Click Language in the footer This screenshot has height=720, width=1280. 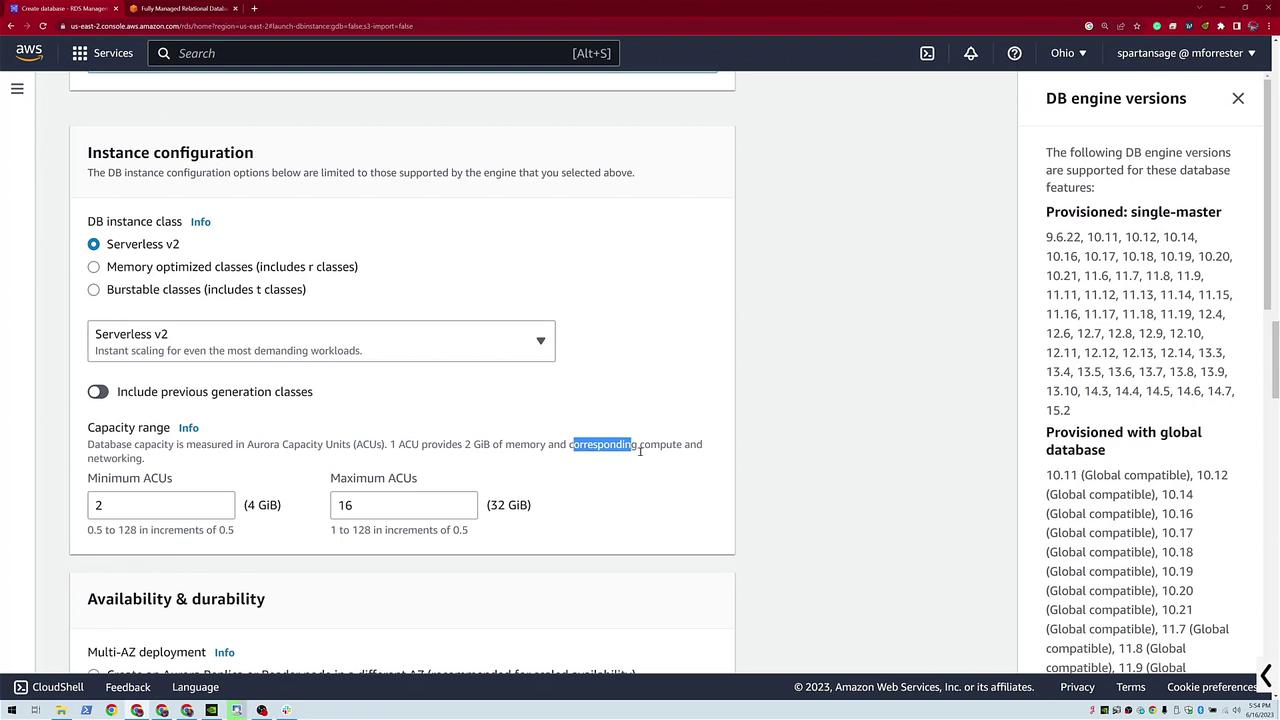pyautogui.click(x=195, y=687)
